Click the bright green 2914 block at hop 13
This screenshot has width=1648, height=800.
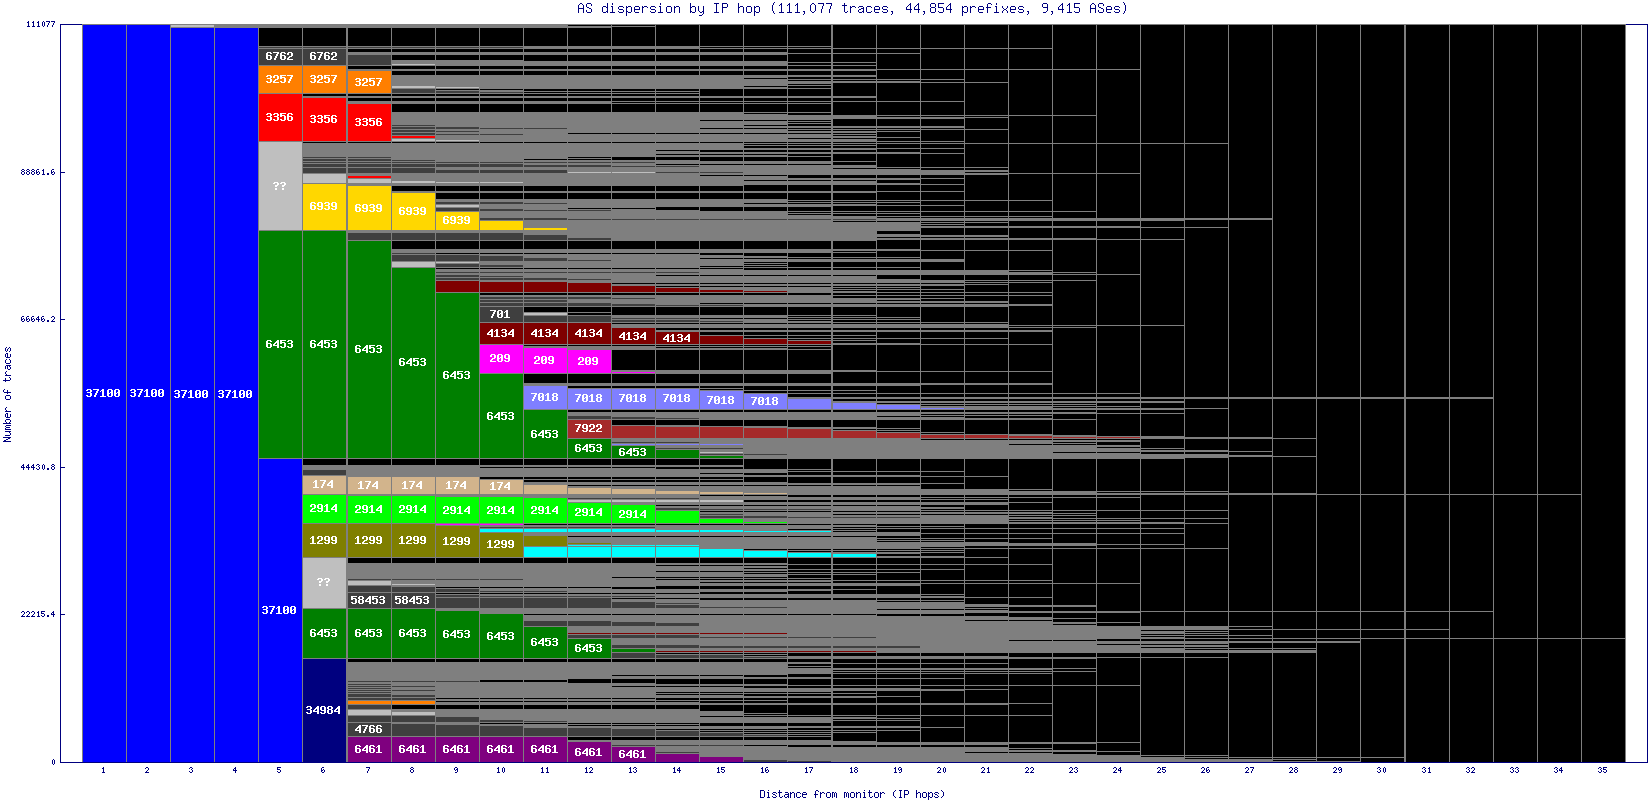(632, 514)
